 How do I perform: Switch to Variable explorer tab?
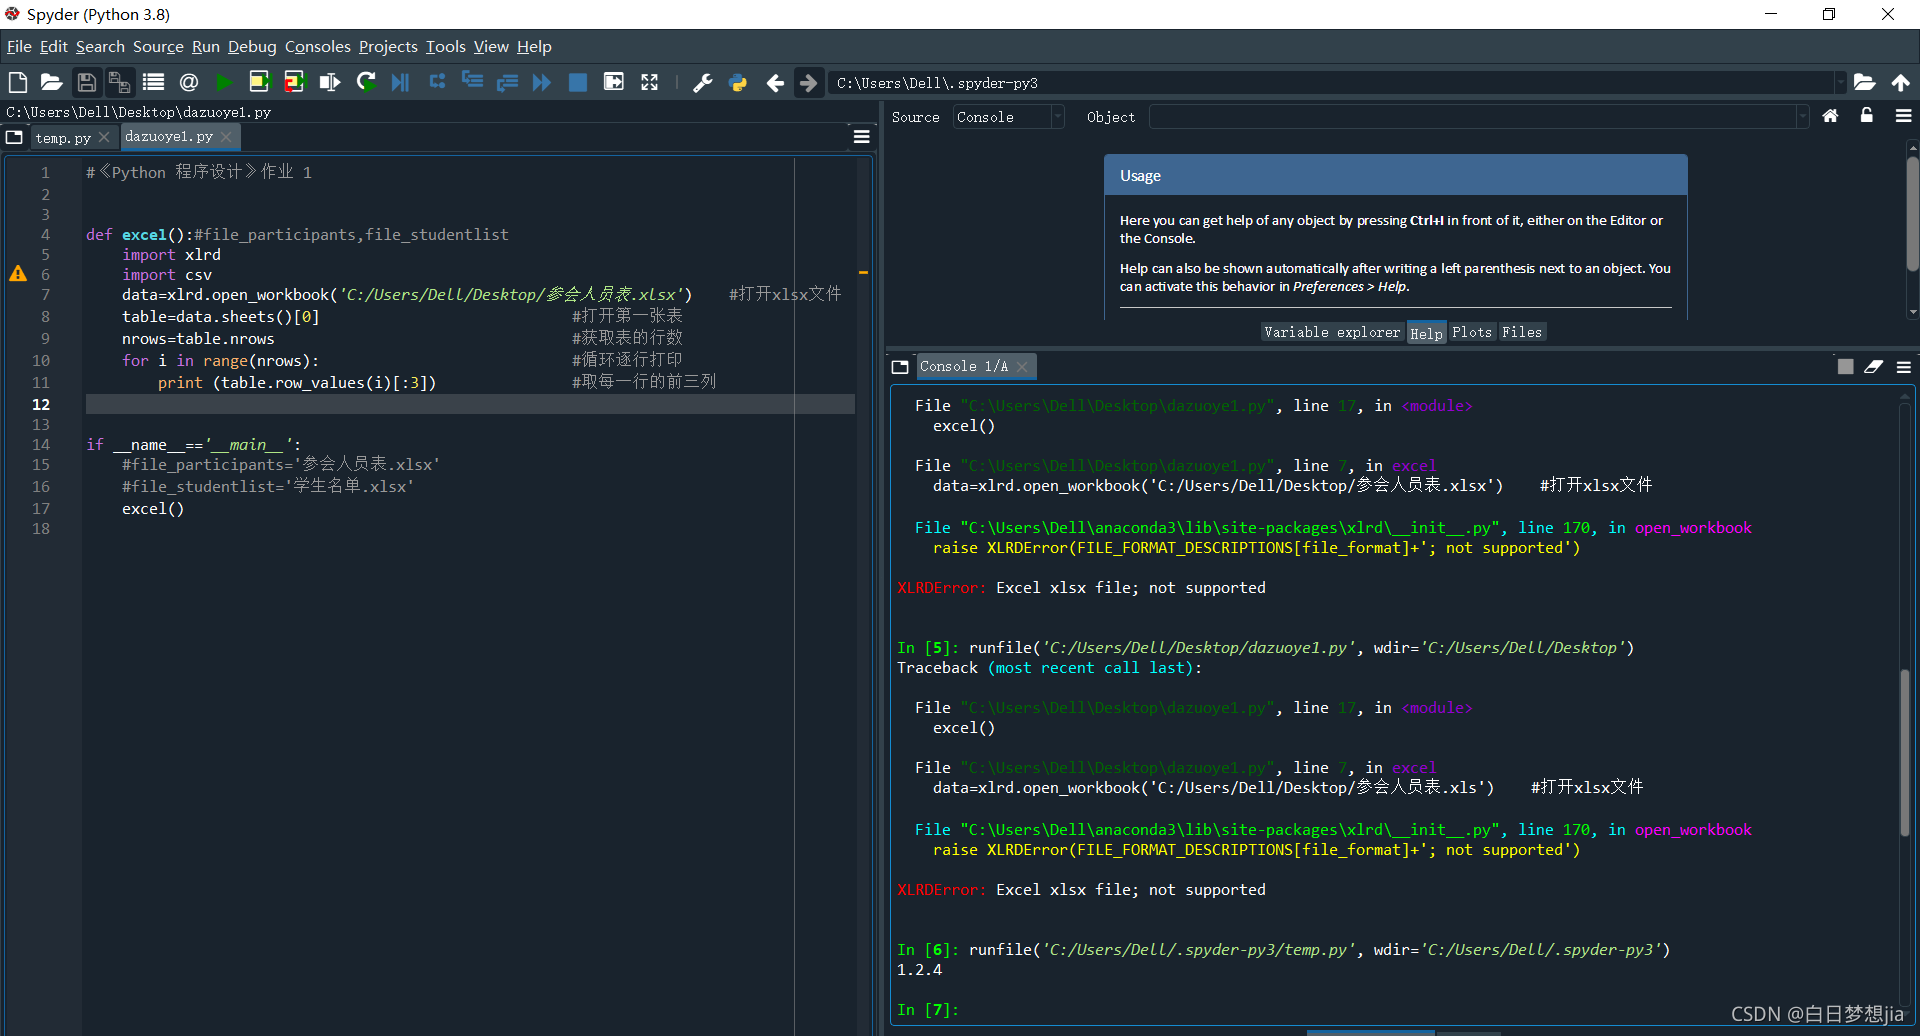pos(1332,332)
